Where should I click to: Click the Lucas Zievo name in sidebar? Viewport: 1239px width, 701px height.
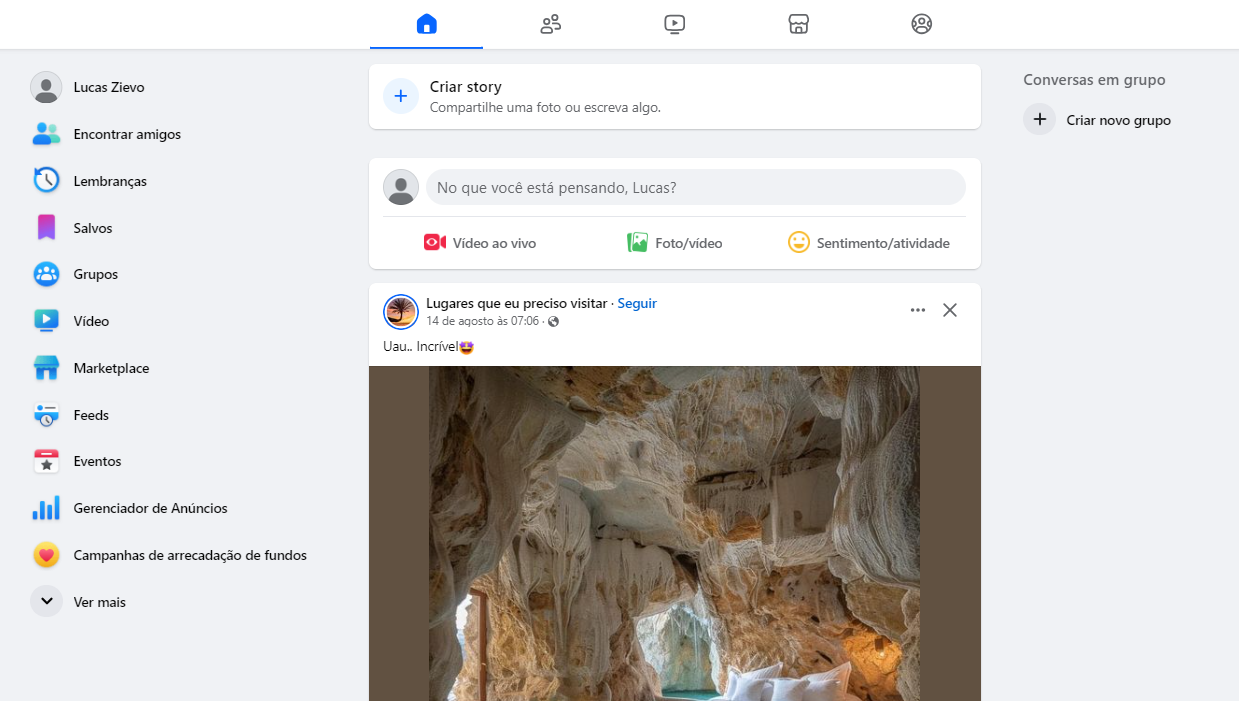tap(109, 87)
